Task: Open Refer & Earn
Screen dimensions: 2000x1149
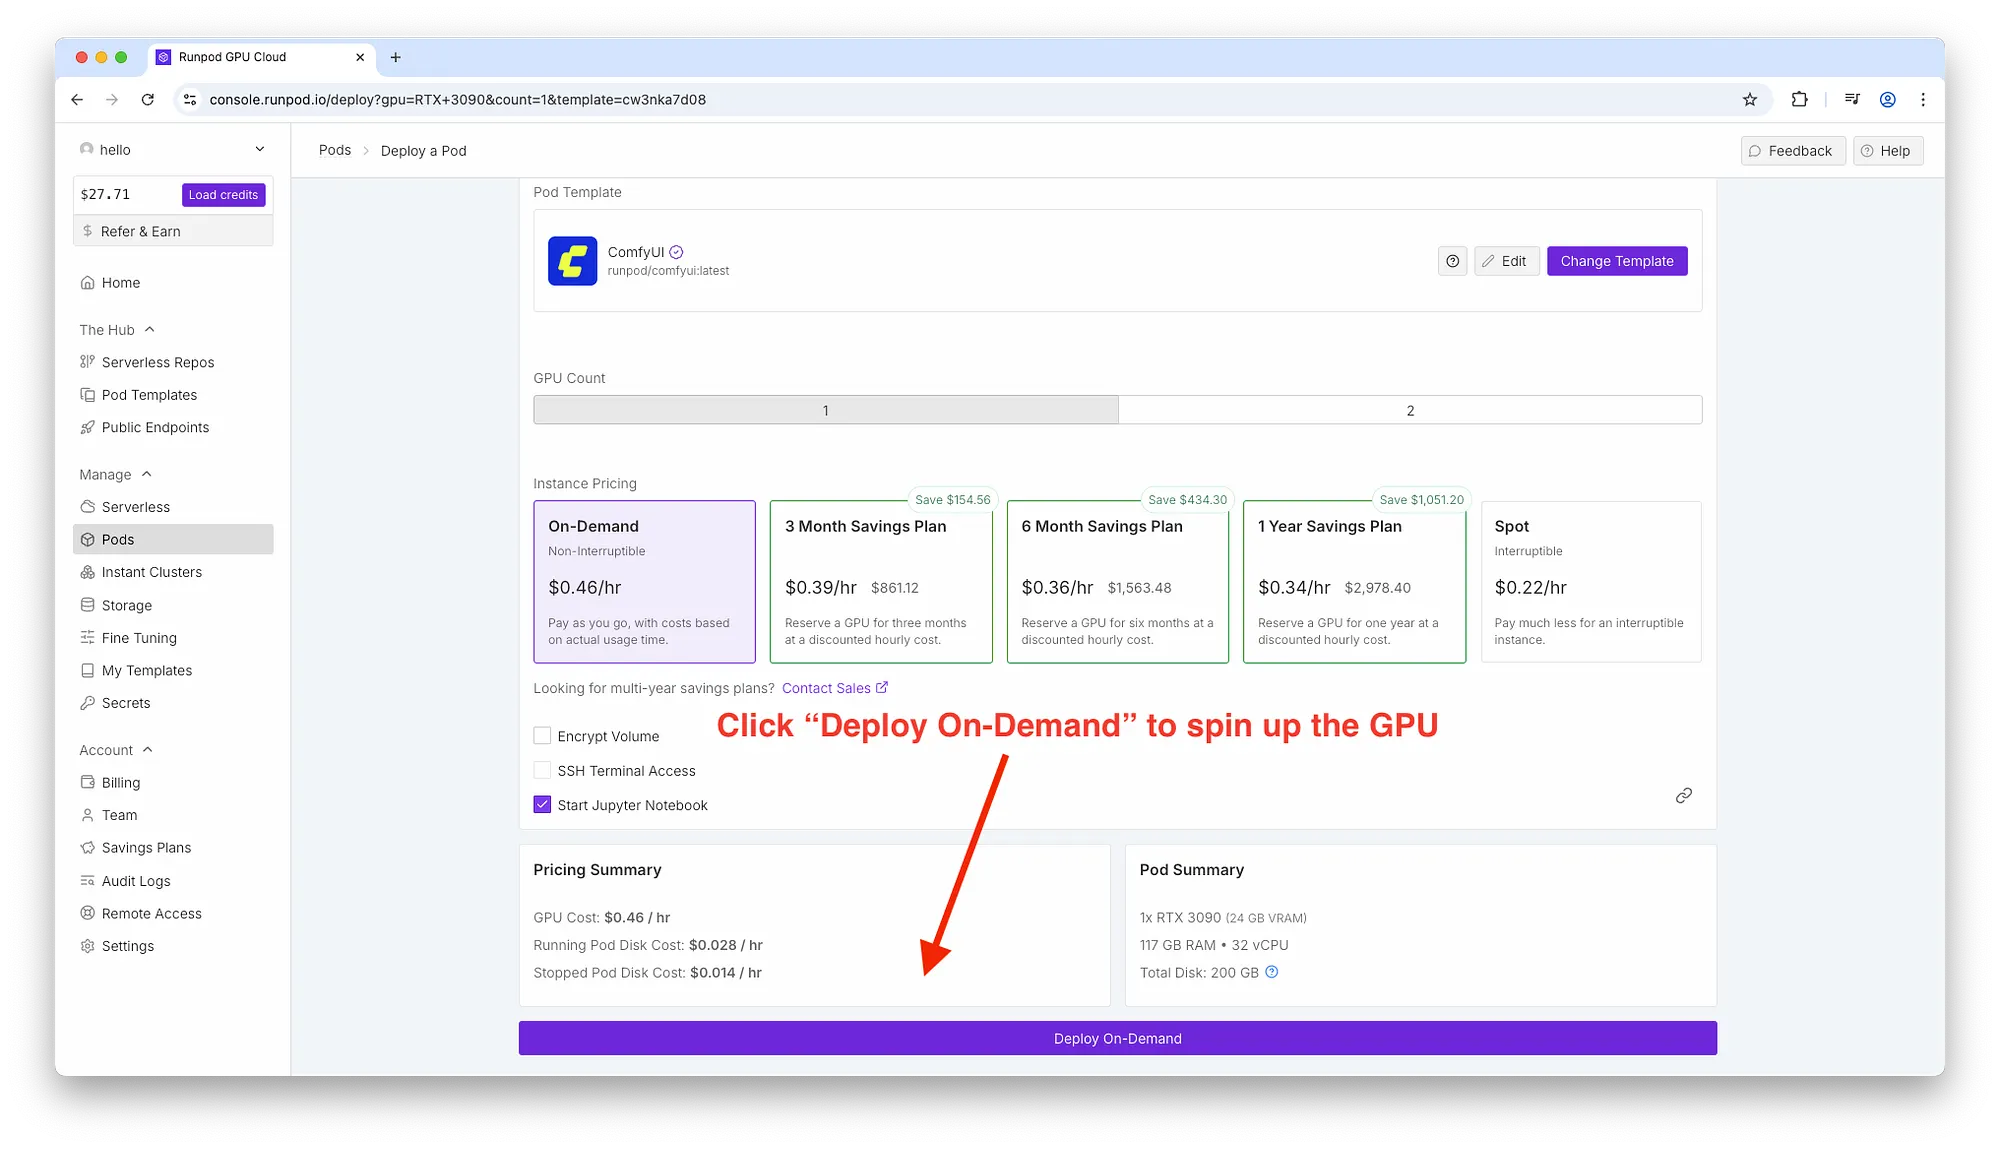Action: click(173, 231)
